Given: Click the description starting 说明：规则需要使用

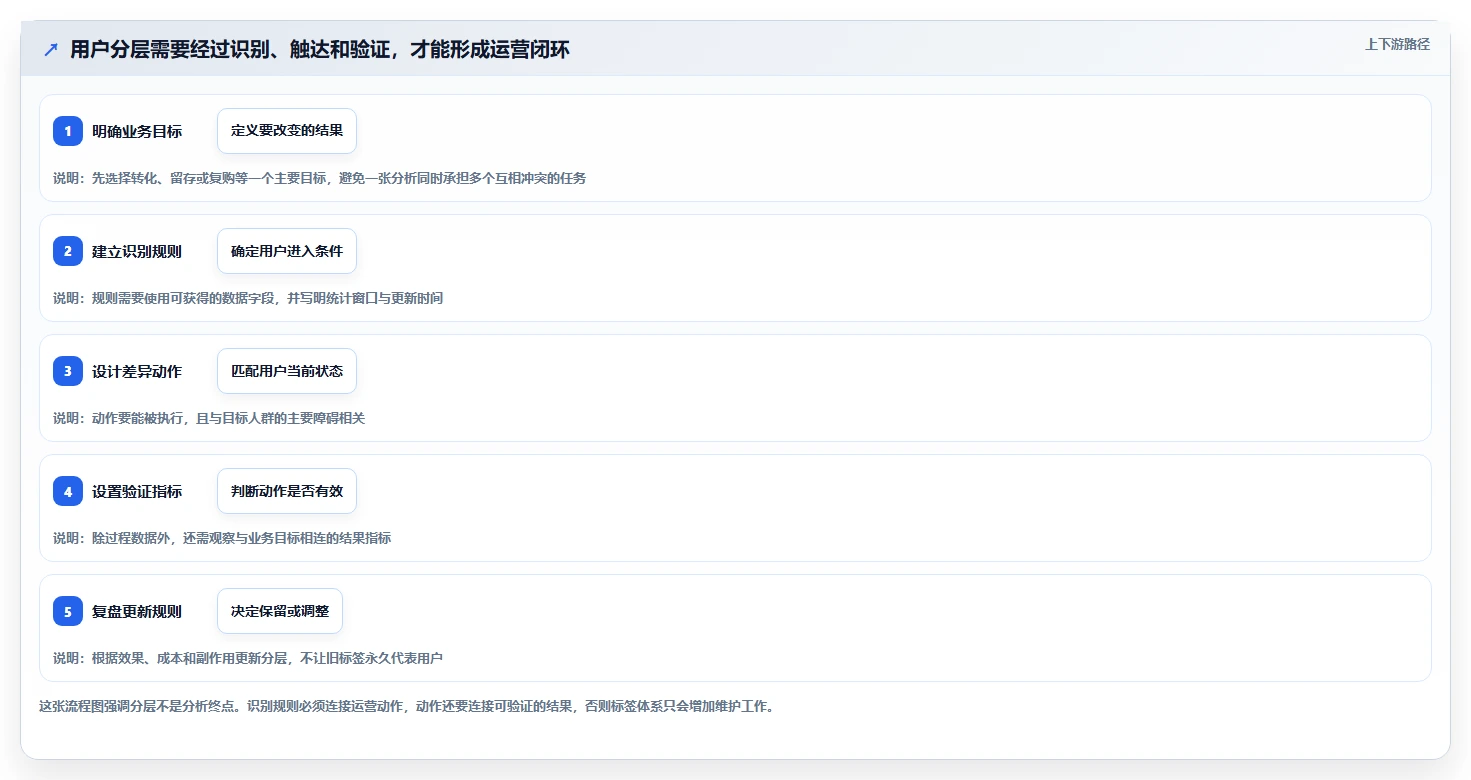Looking at the screenshot, I should [x=248, y=298].
